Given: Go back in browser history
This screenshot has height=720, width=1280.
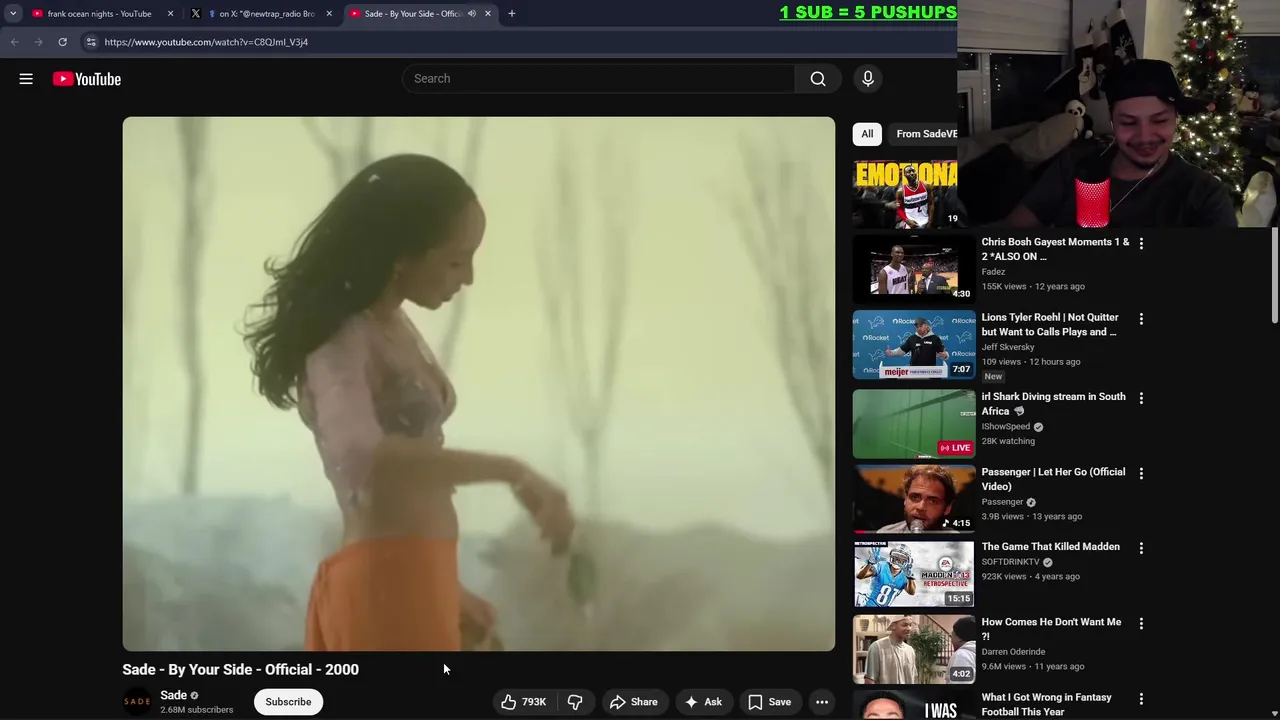Looking at the screenshot, I should tap(14, 42).
